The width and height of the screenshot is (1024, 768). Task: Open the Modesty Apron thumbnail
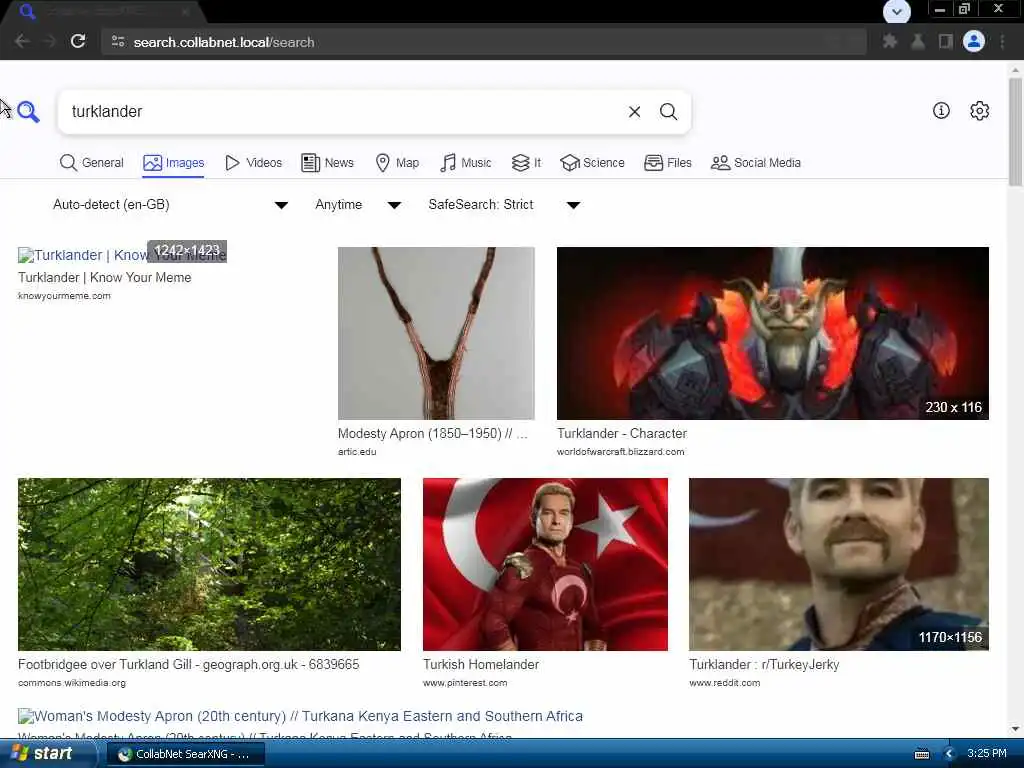pos(436,333)
